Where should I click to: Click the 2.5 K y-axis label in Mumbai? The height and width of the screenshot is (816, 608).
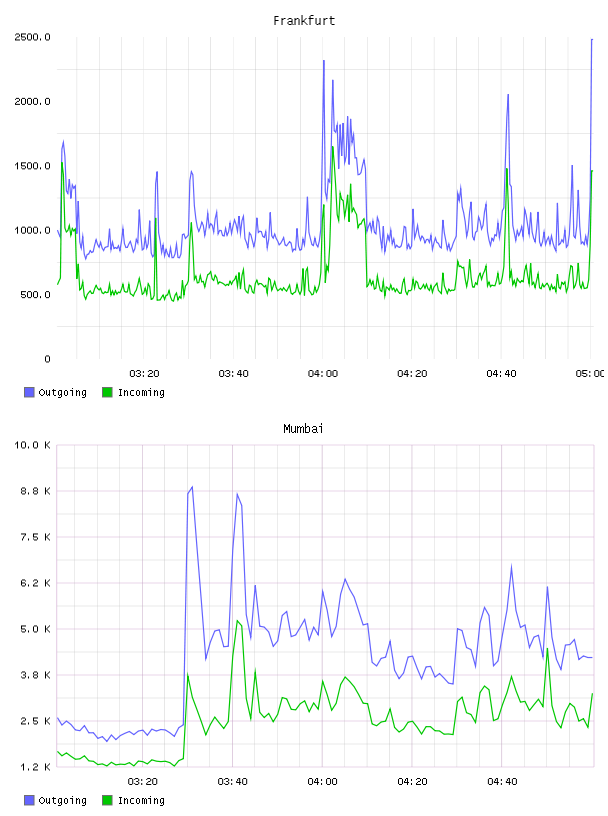coord(35,721)
